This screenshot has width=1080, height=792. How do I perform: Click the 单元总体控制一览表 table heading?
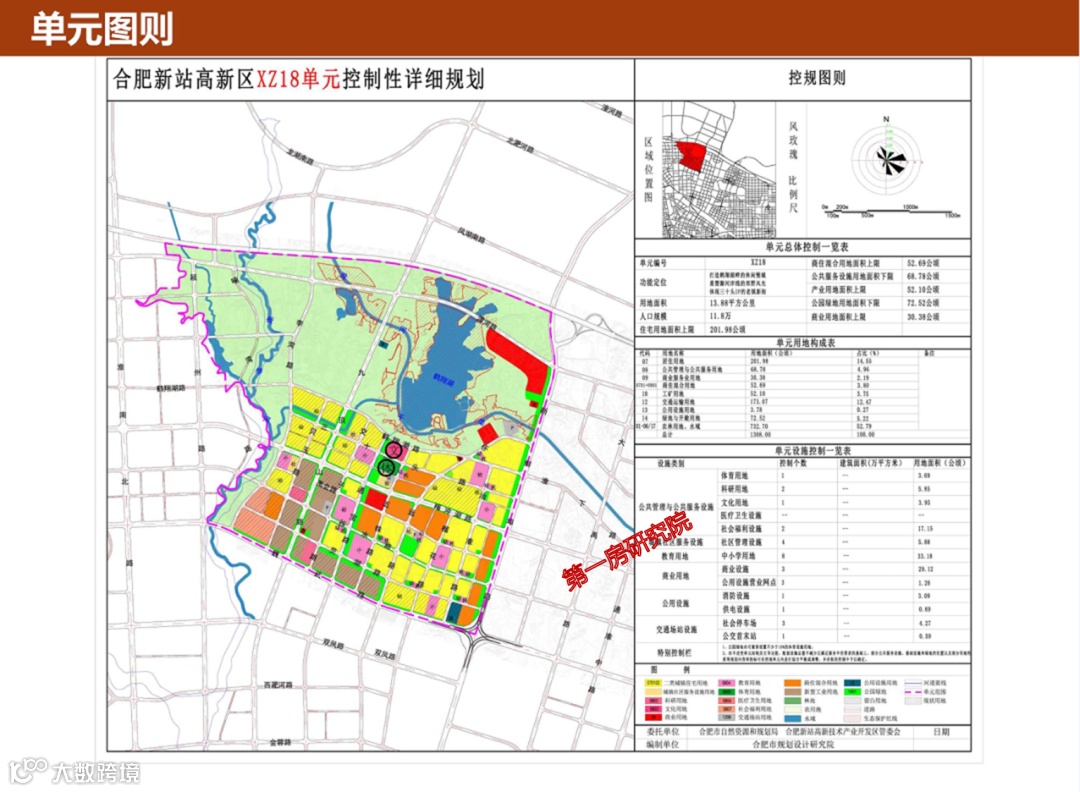(x=807, y=247)
